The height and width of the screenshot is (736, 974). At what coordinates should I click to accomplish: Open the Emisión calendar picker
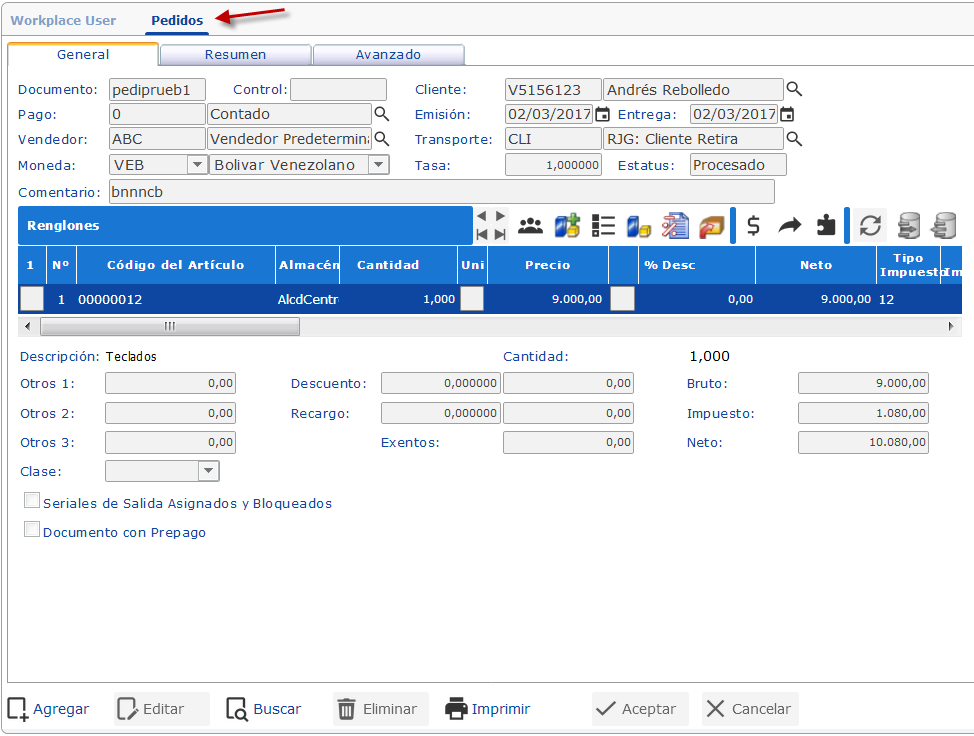[602, 114]
